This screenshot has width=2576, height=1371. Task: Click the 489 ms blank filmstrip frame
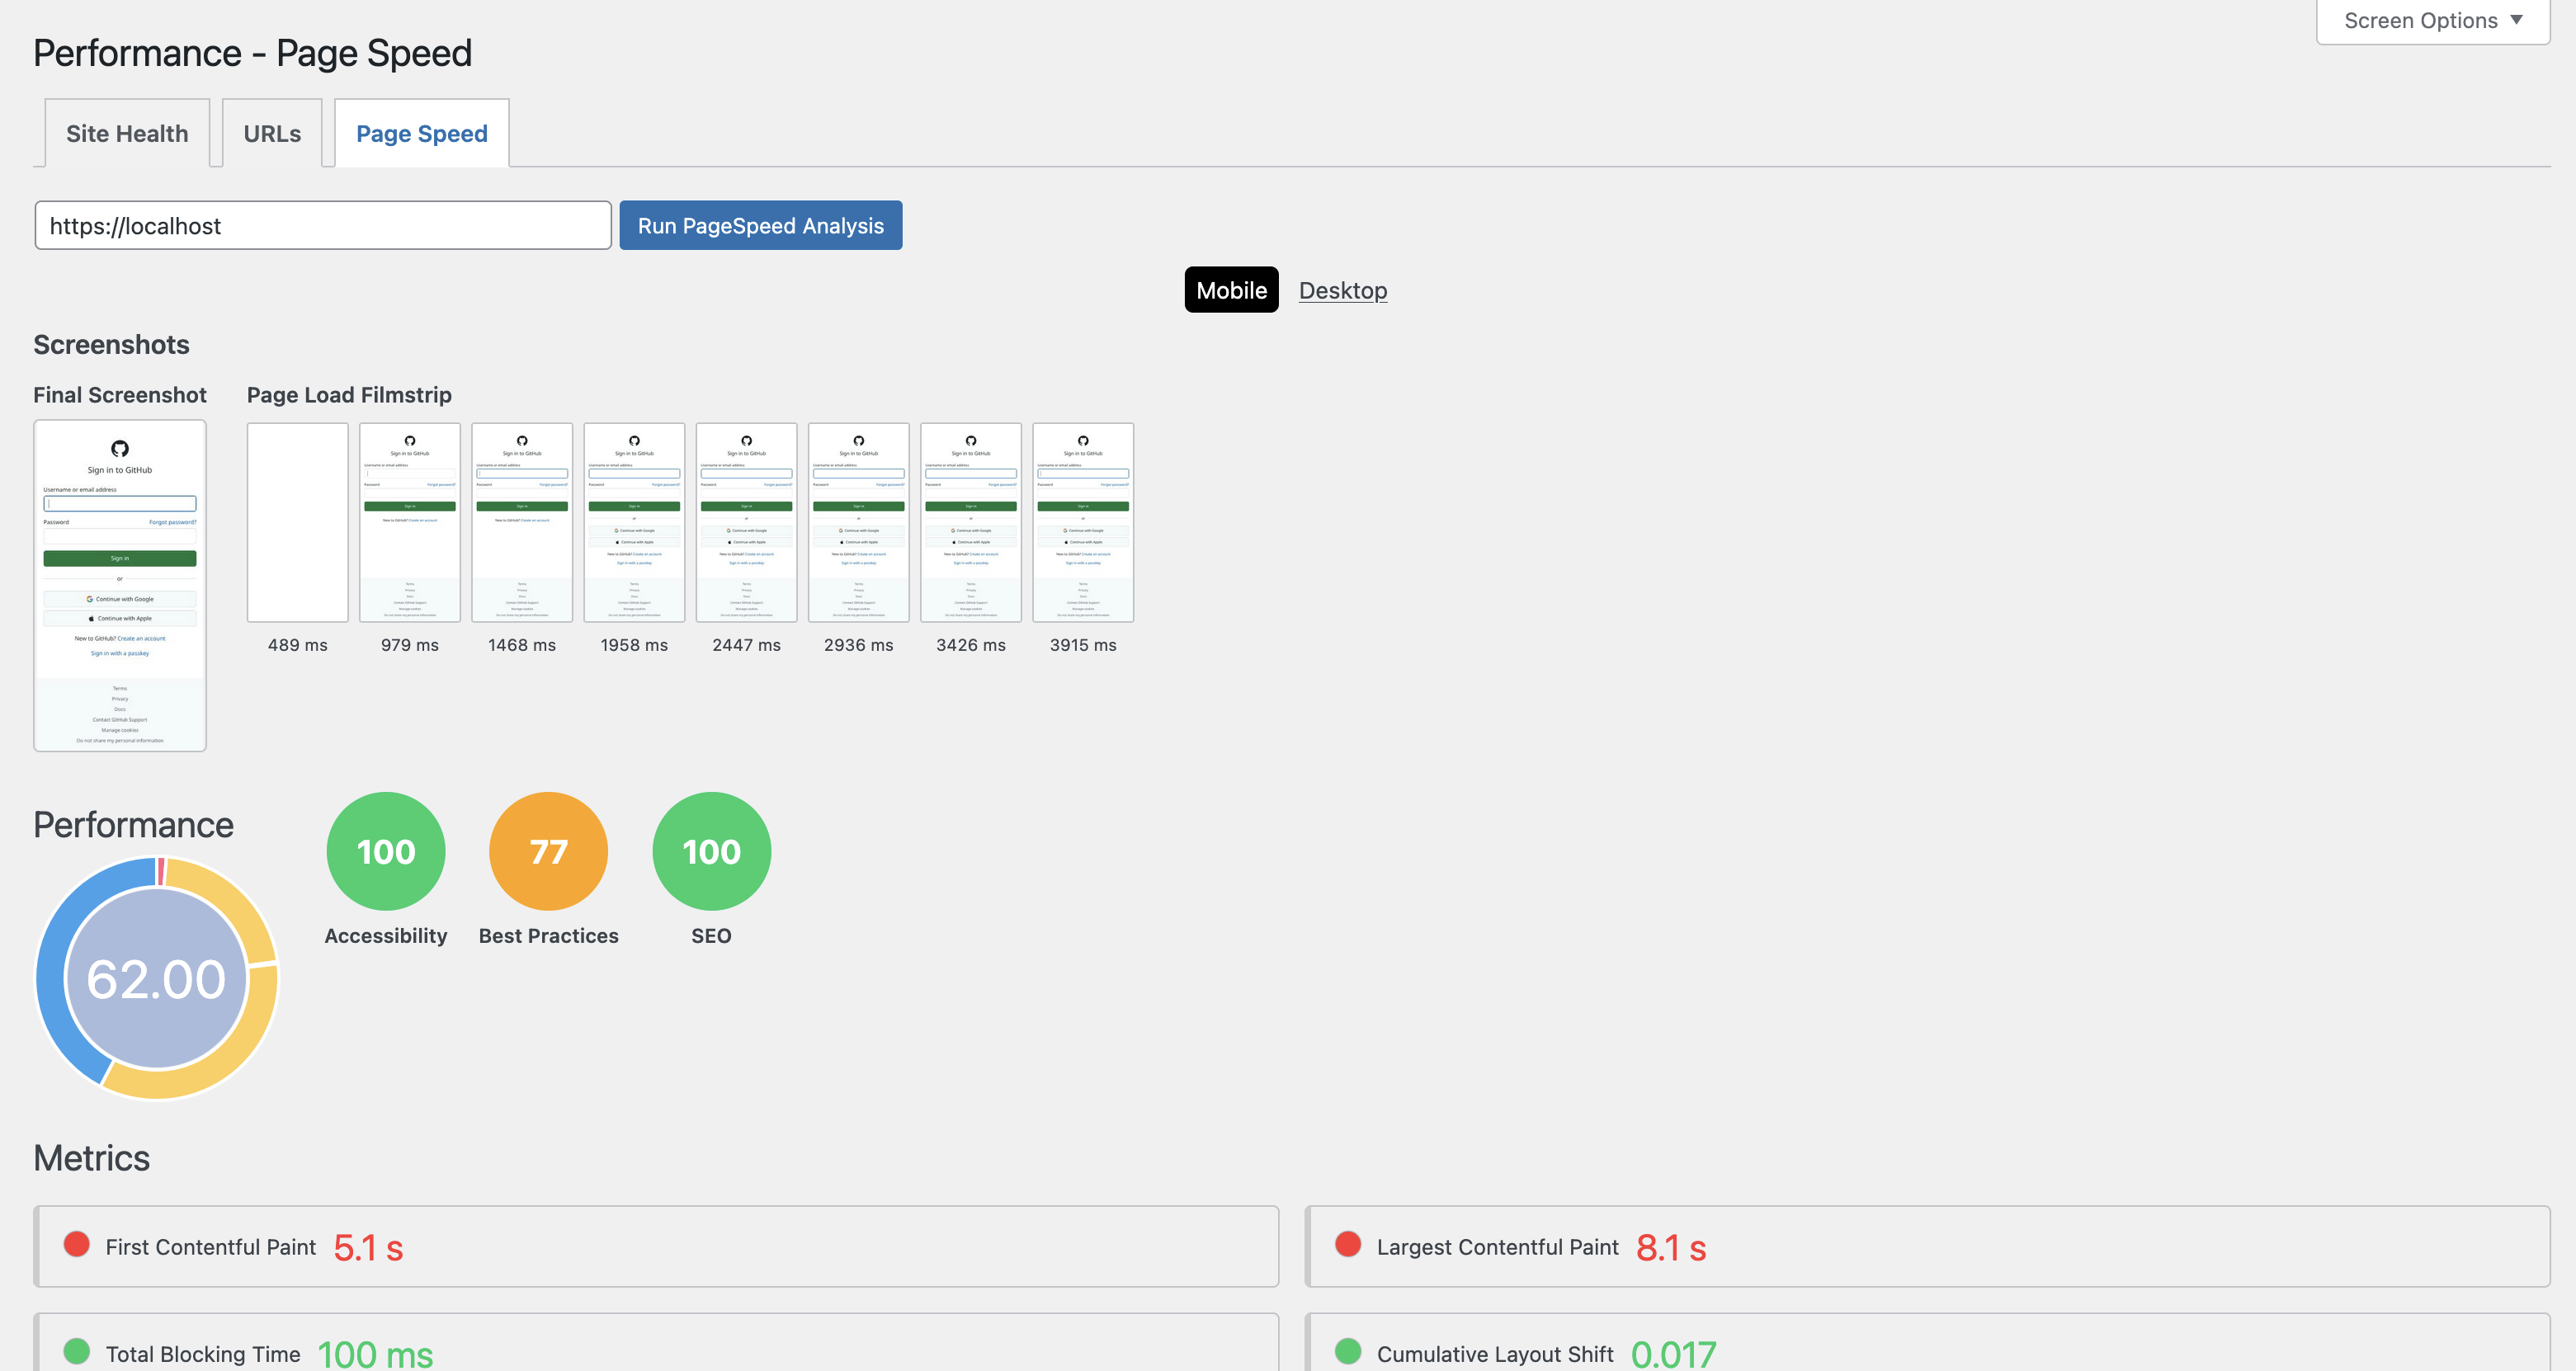coord(298,522)
